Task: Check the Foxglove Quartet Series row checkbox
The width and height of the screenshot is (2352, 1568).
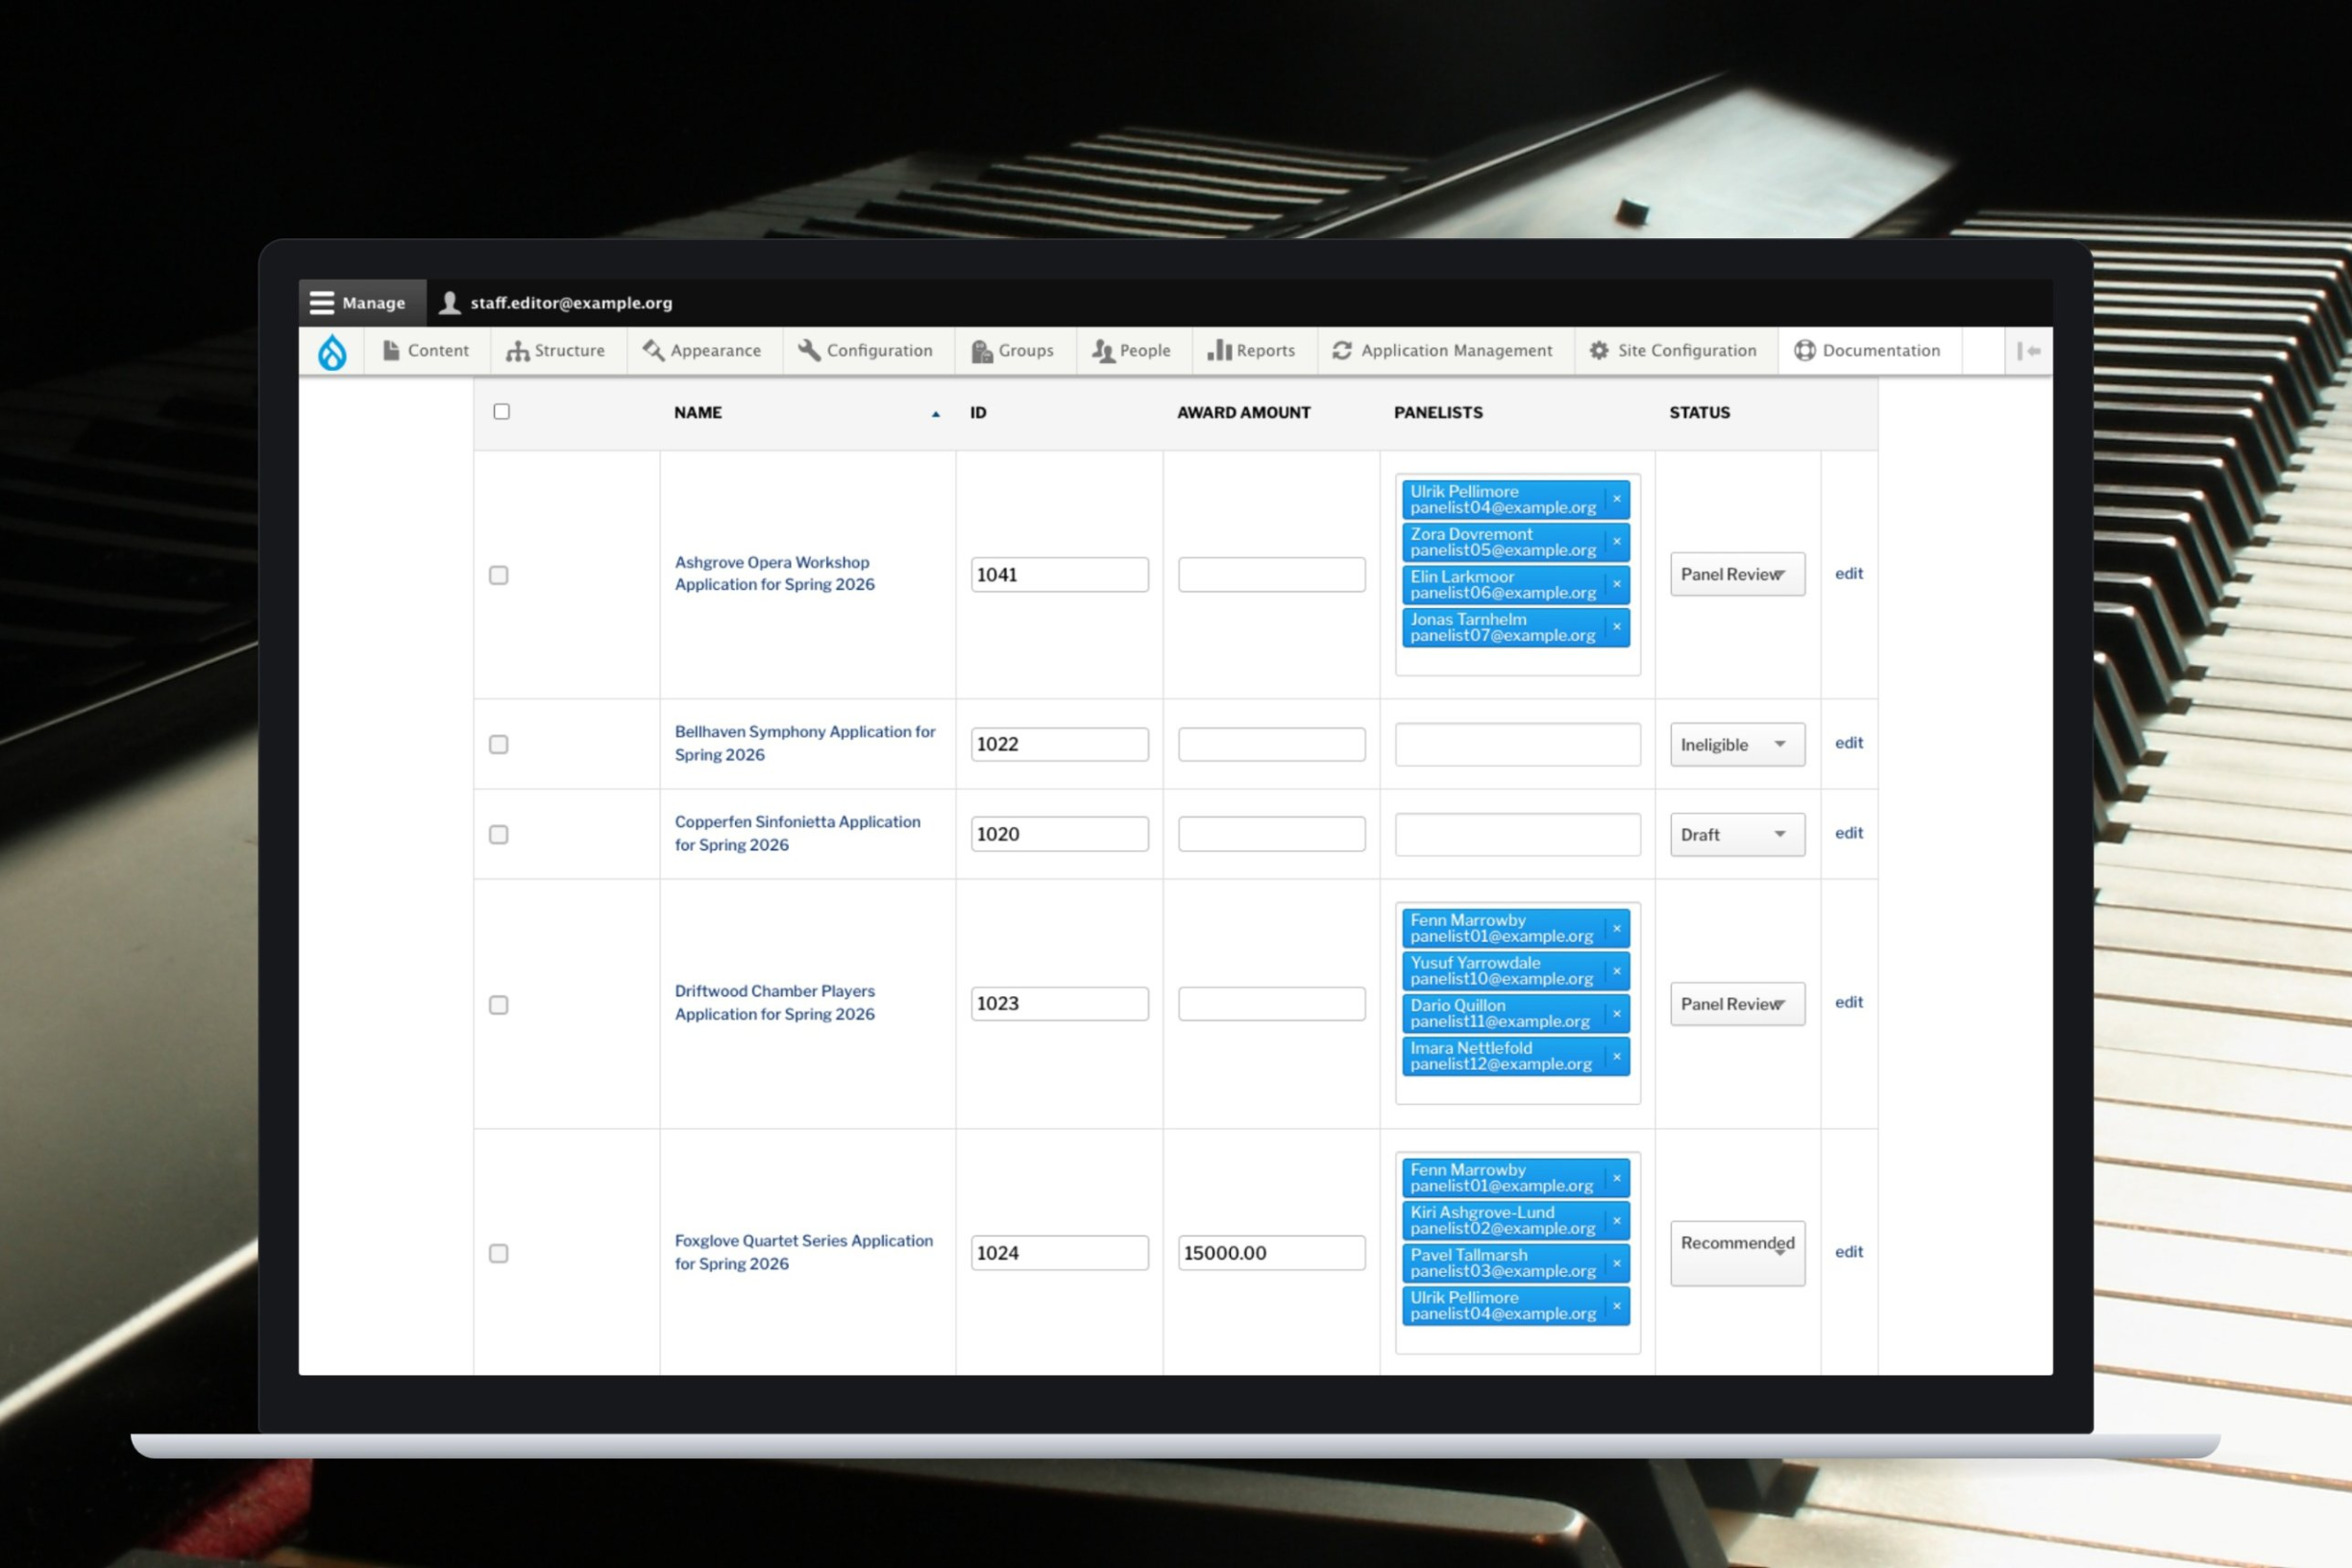Action: point(499,1254)
